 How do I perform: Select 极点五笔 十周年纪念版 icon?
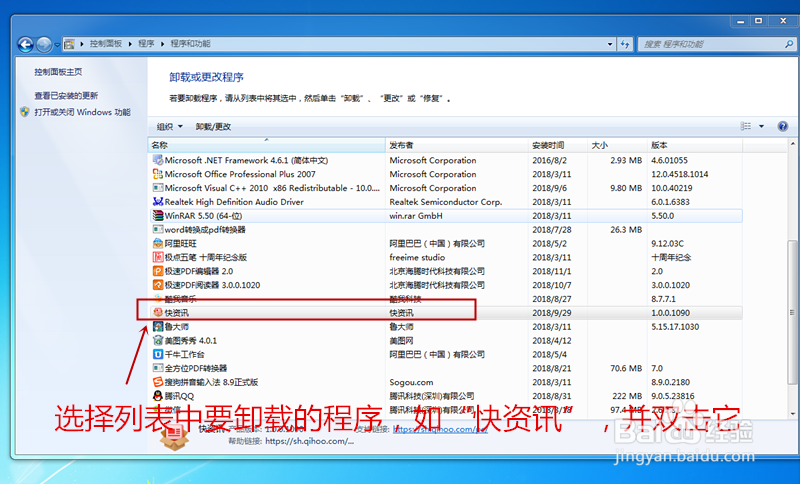[158, 257]
